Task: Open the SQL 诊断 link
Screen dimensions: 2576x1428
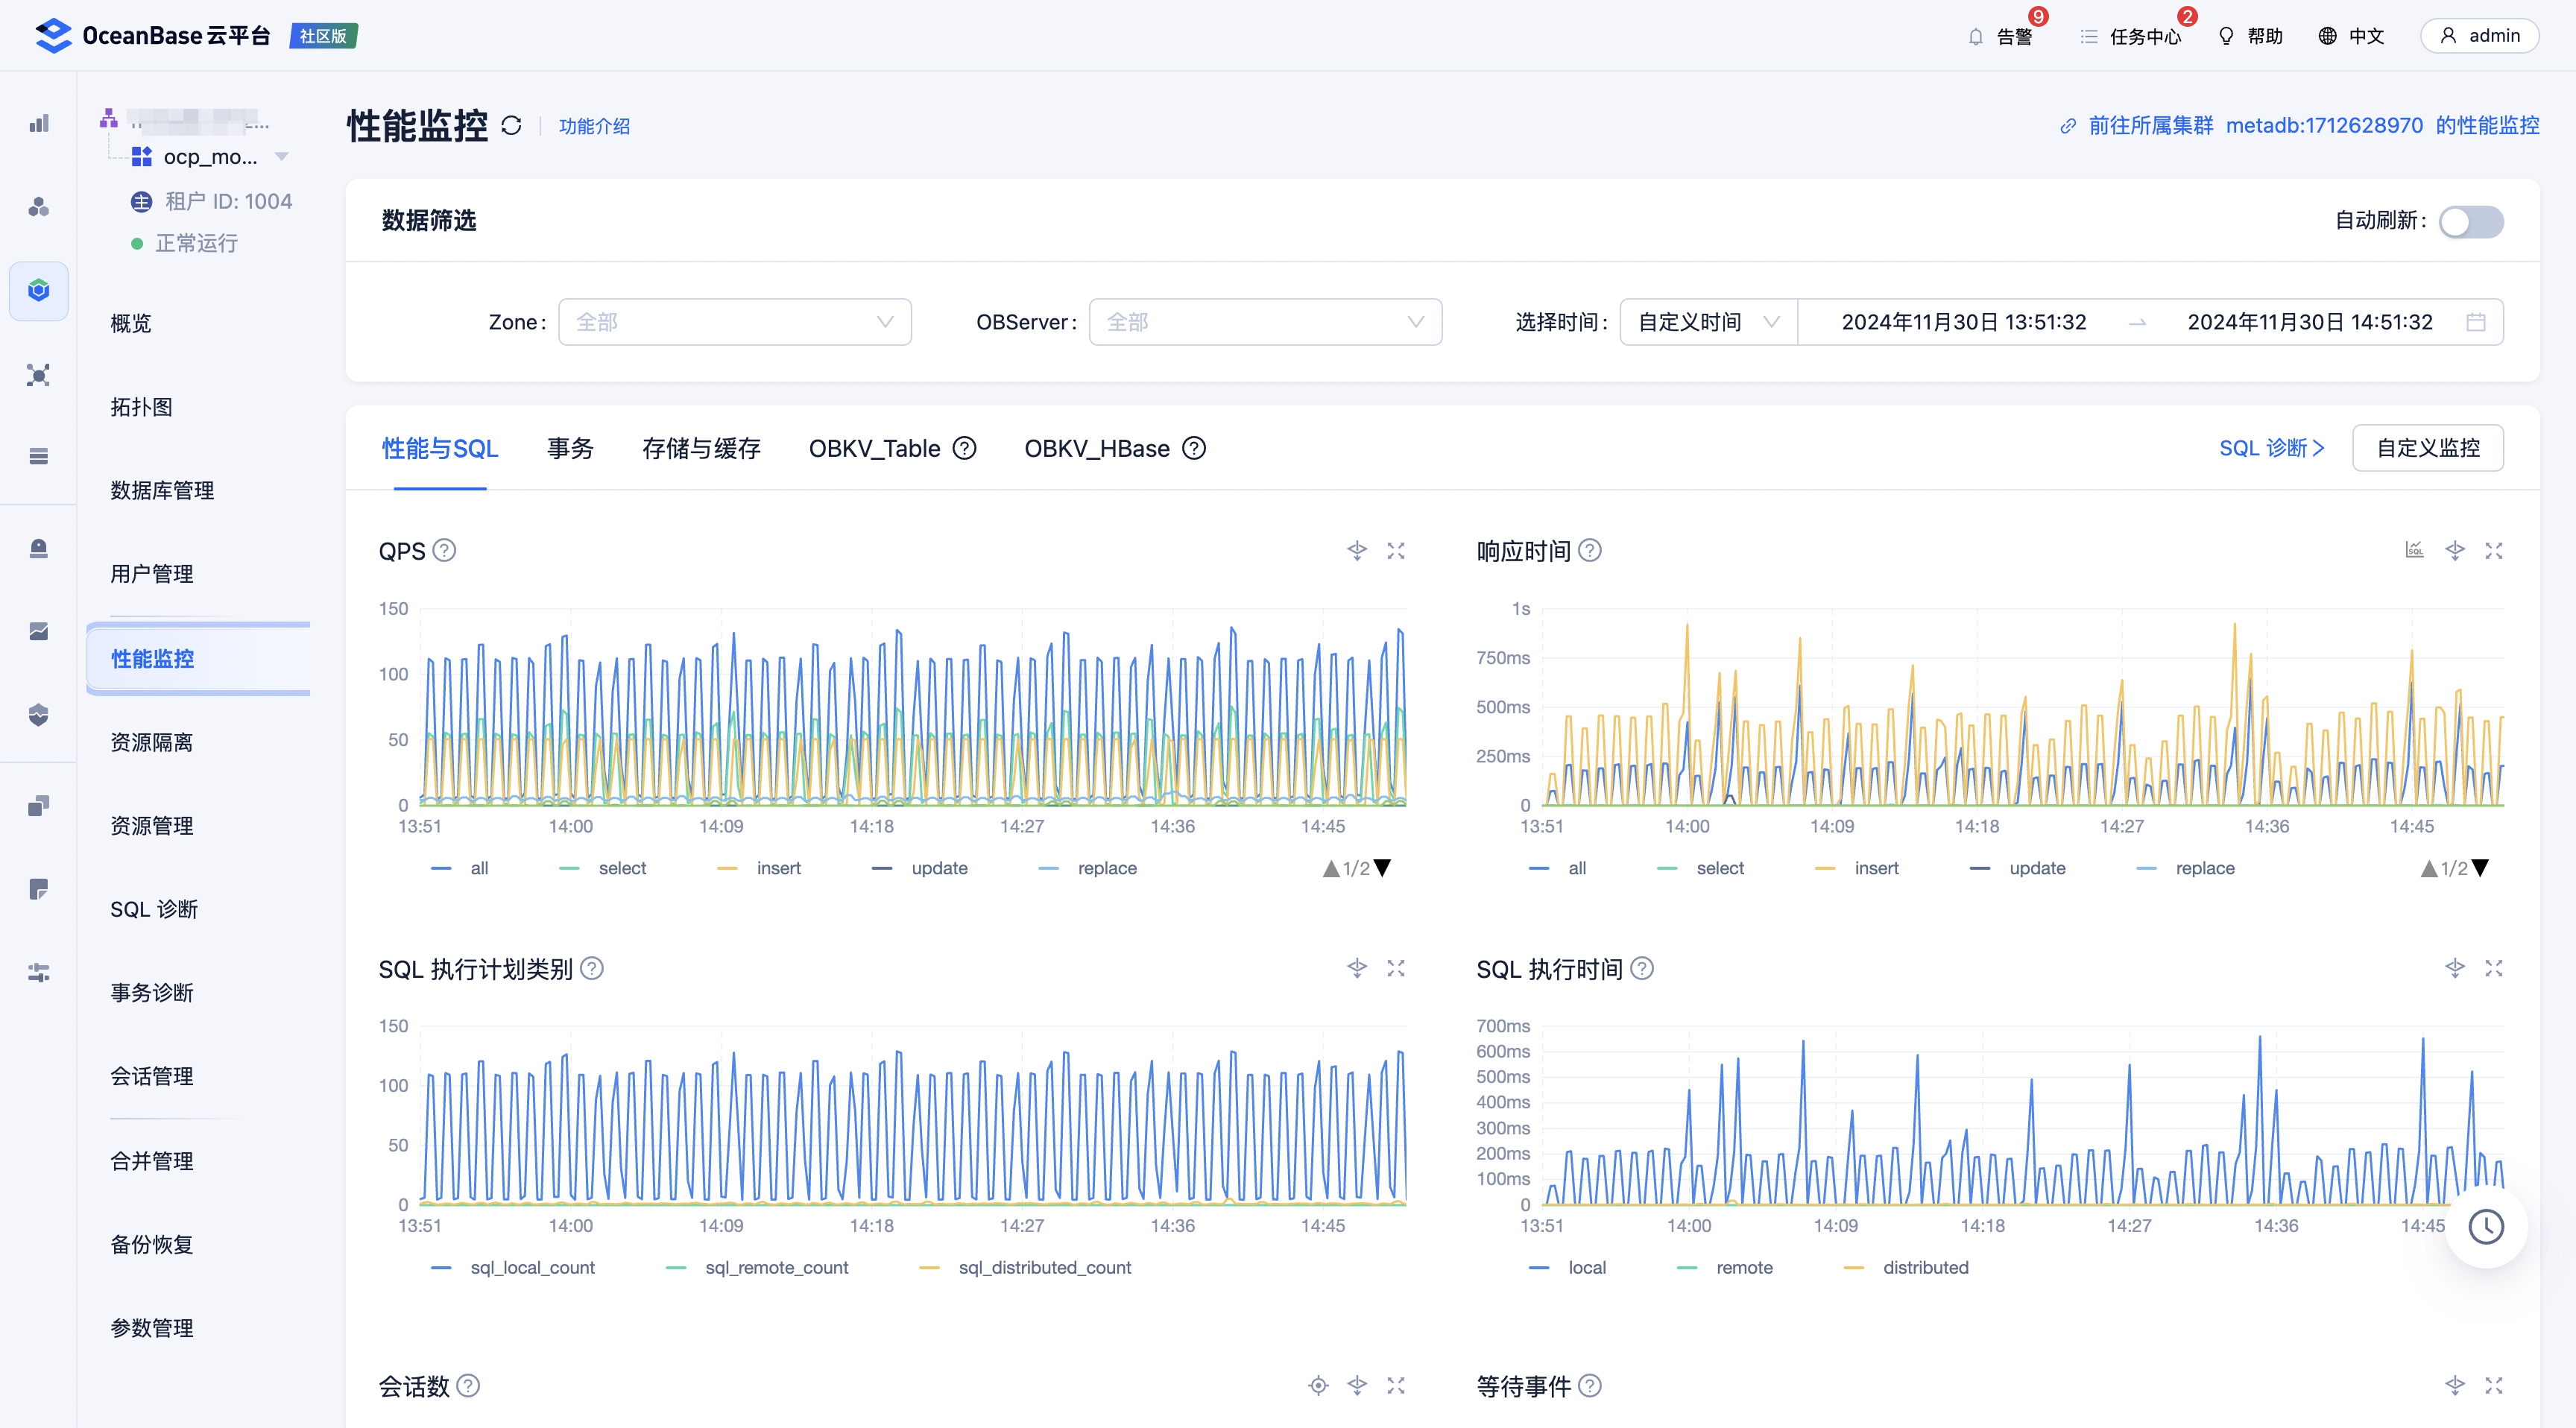Action: (2271, 449)
